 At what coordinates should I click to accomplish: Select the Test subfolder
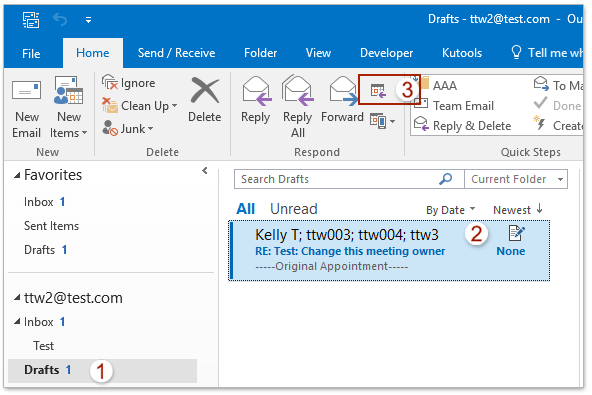(43, 346)
